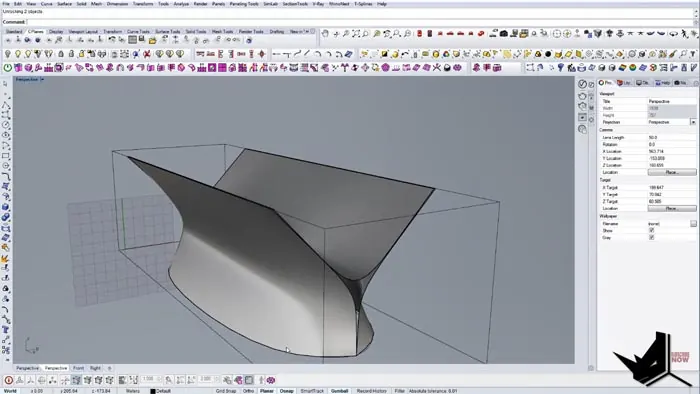The width and height of the screenshot is (700, 394).
Task: Switch to the Help panel tab
Action: click(662, 83)
